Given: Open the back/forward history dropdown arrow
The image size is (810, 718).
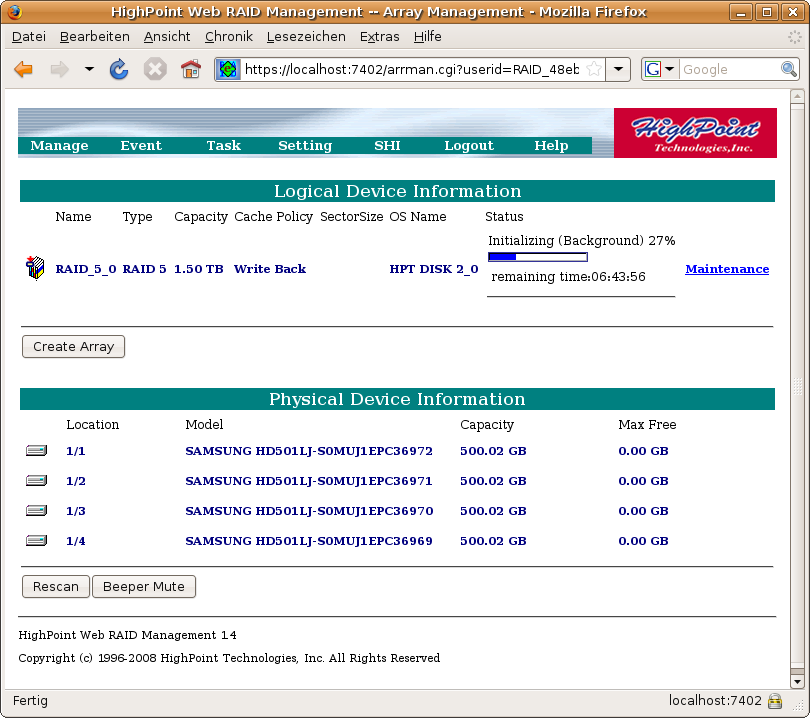Looking at the screenshot, I should (89, 69).
